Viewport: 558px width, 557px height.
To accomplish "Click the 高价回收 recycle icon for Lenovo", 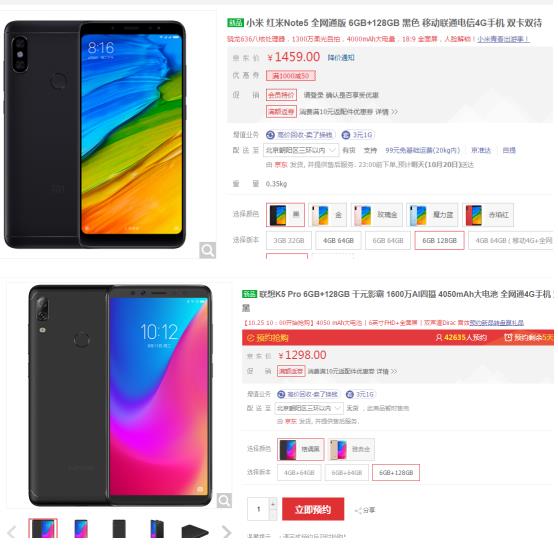I will pyautogui.click(x=281, y=394).
